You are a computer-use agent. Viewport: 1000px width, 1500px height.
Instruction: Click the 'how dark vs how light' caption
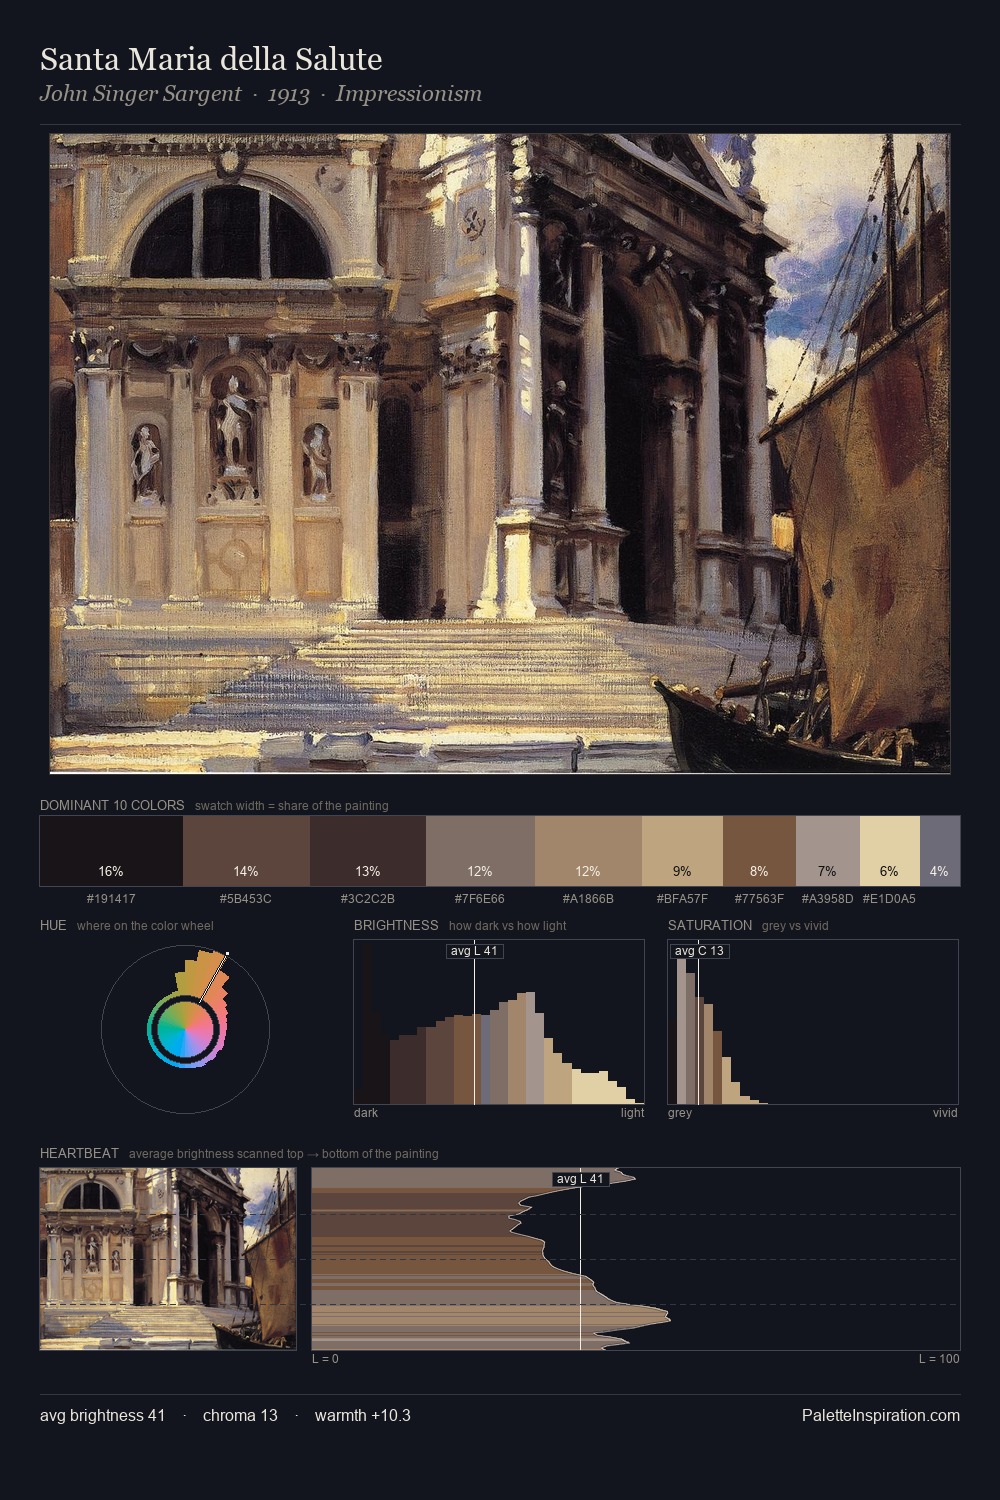coord(507,926)
